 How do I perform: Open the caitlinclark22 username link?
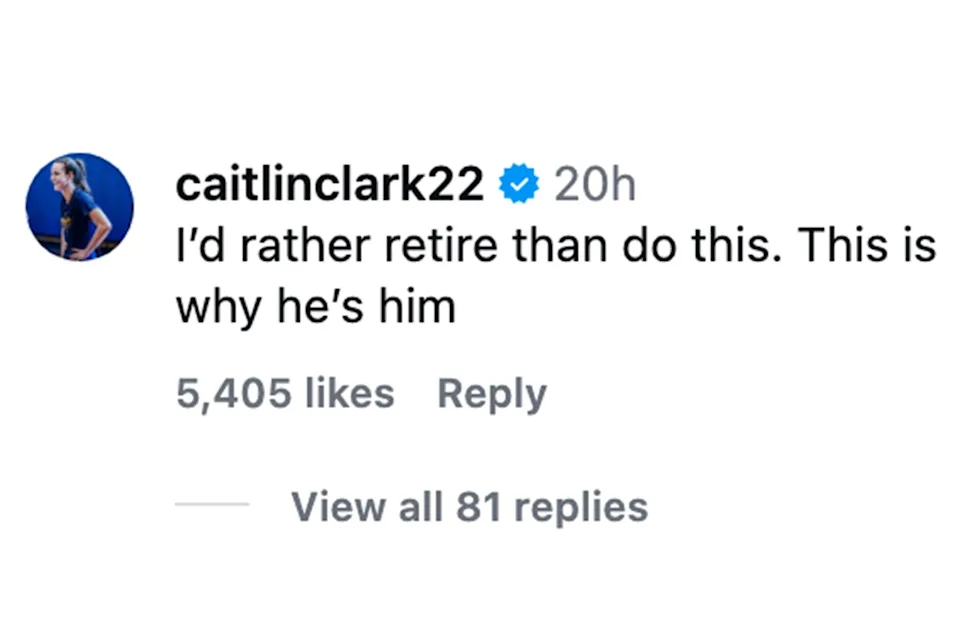[330, 185]
